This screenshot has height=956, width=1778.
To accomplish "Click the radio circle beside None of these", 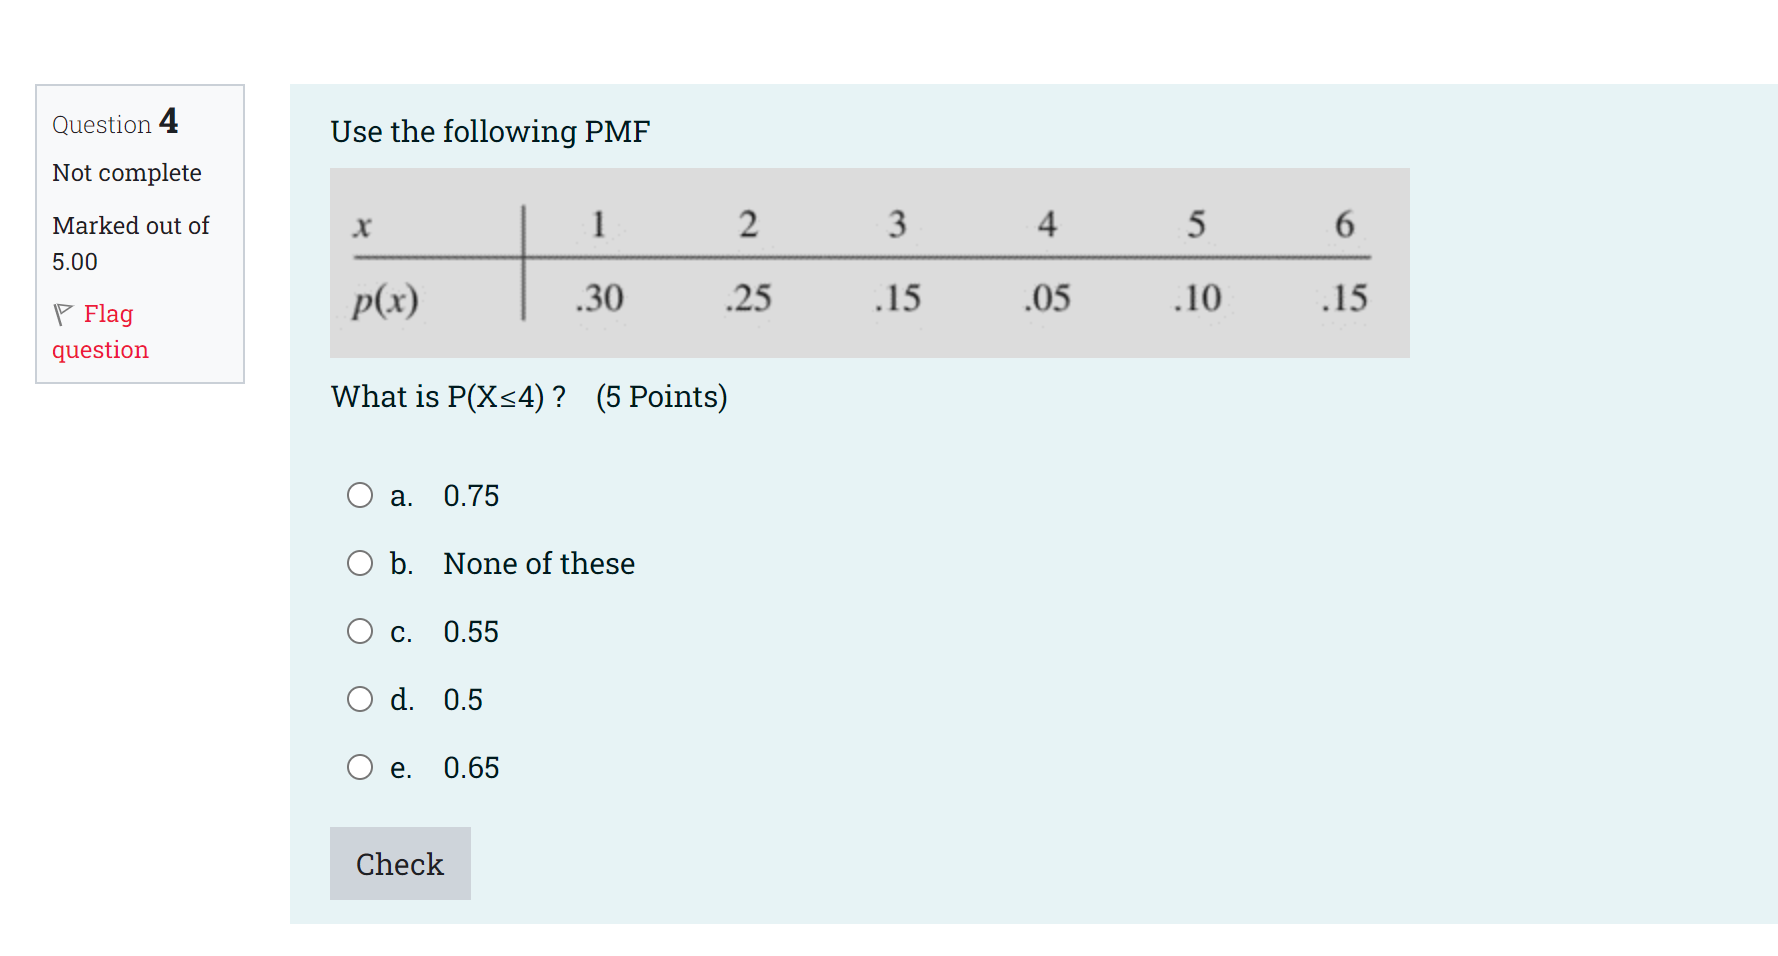I will click(x=359, y=562).
